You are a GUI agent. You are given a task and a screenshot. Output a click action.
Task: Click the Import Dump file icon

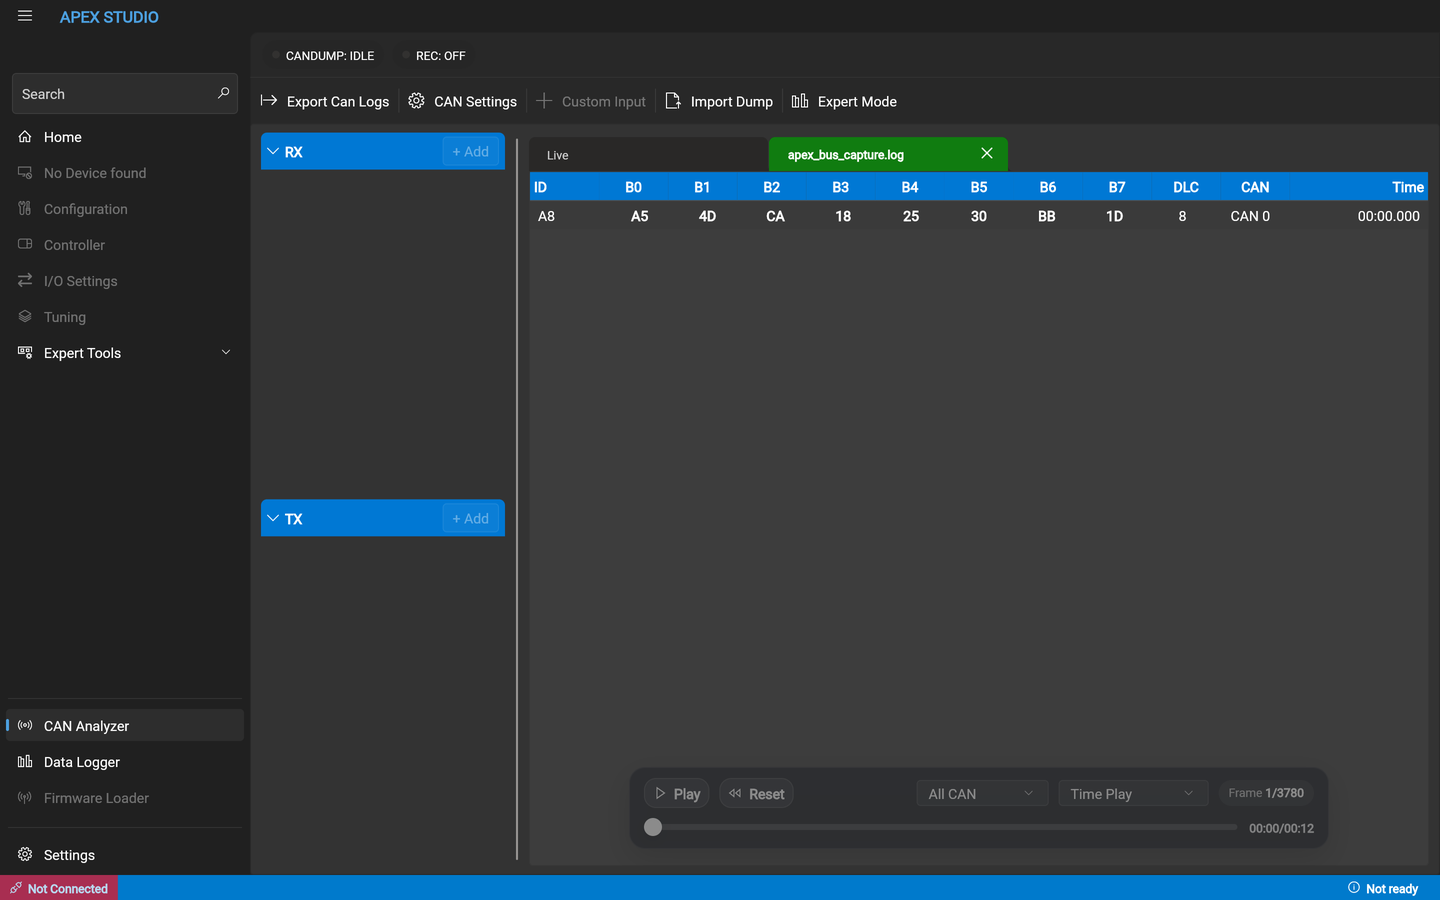tap(673, 101)
